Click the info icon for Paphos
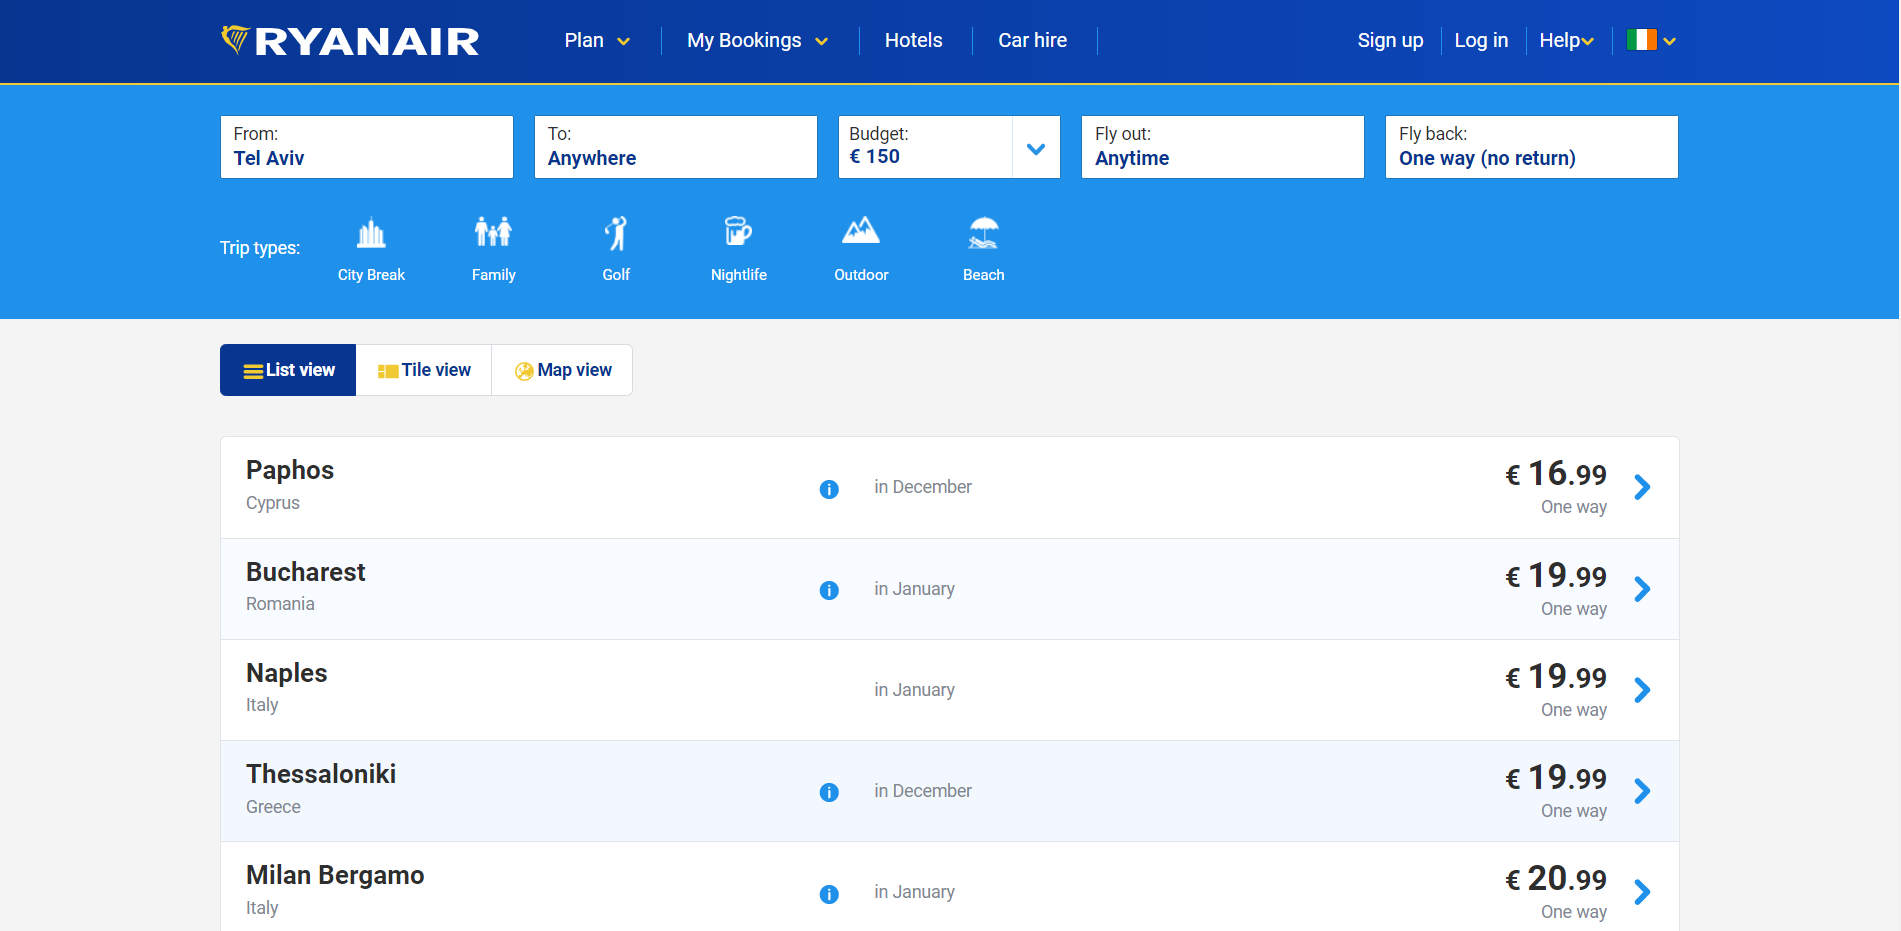Viewport: 1901px width, 931px height. pyautogui.click(x=829, y=489)
